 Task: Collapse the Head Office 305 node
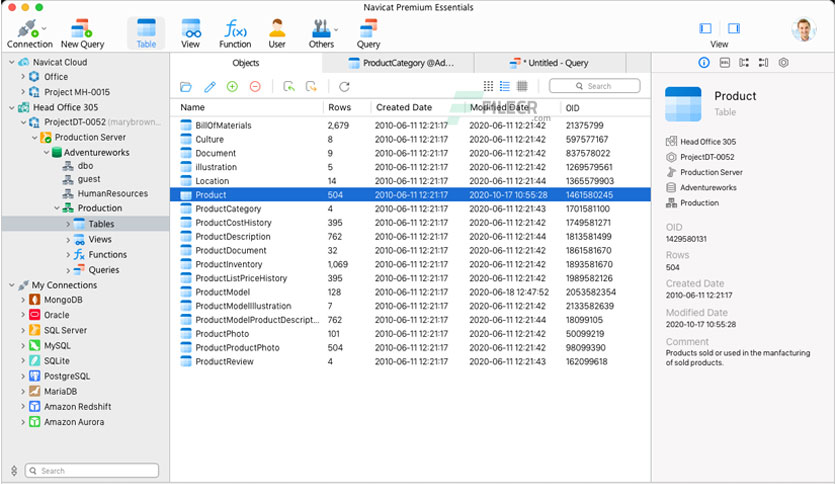(12, 107)
